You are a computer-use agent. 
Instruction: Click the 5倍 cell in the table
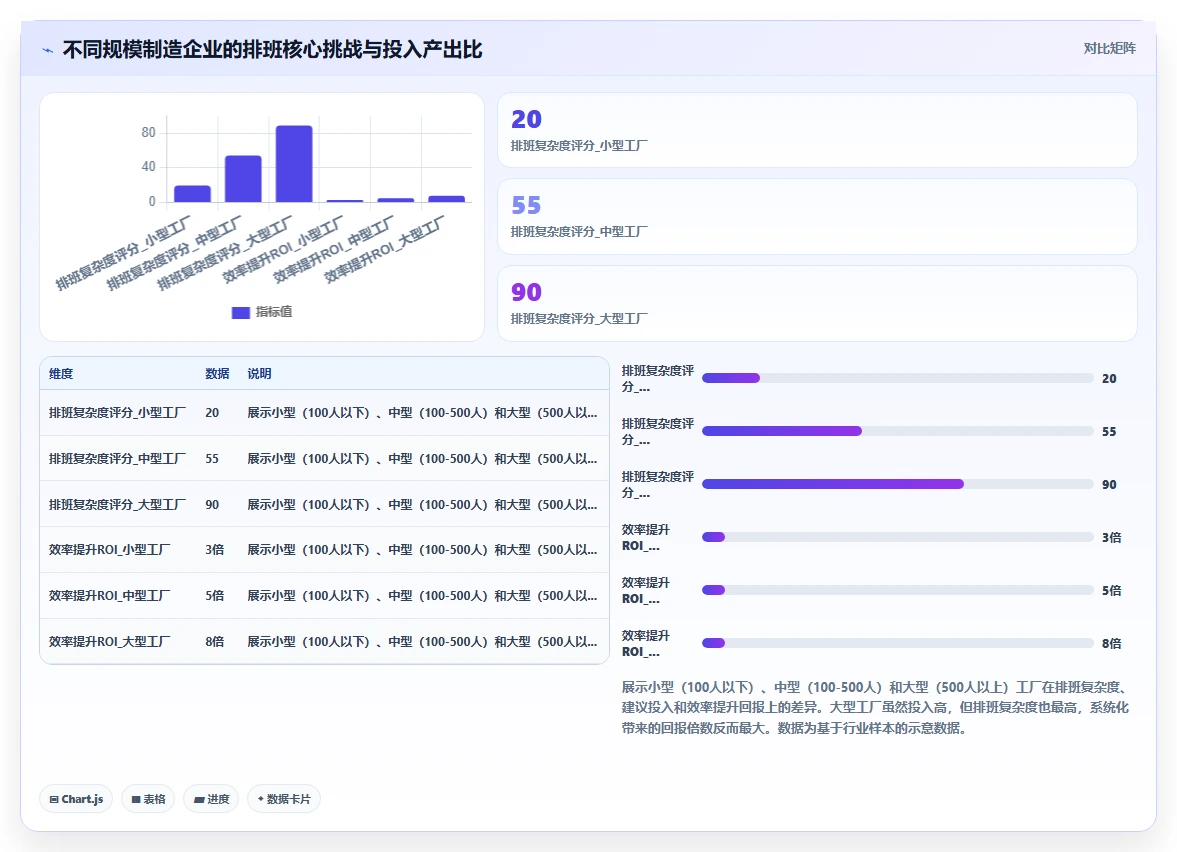215,596
